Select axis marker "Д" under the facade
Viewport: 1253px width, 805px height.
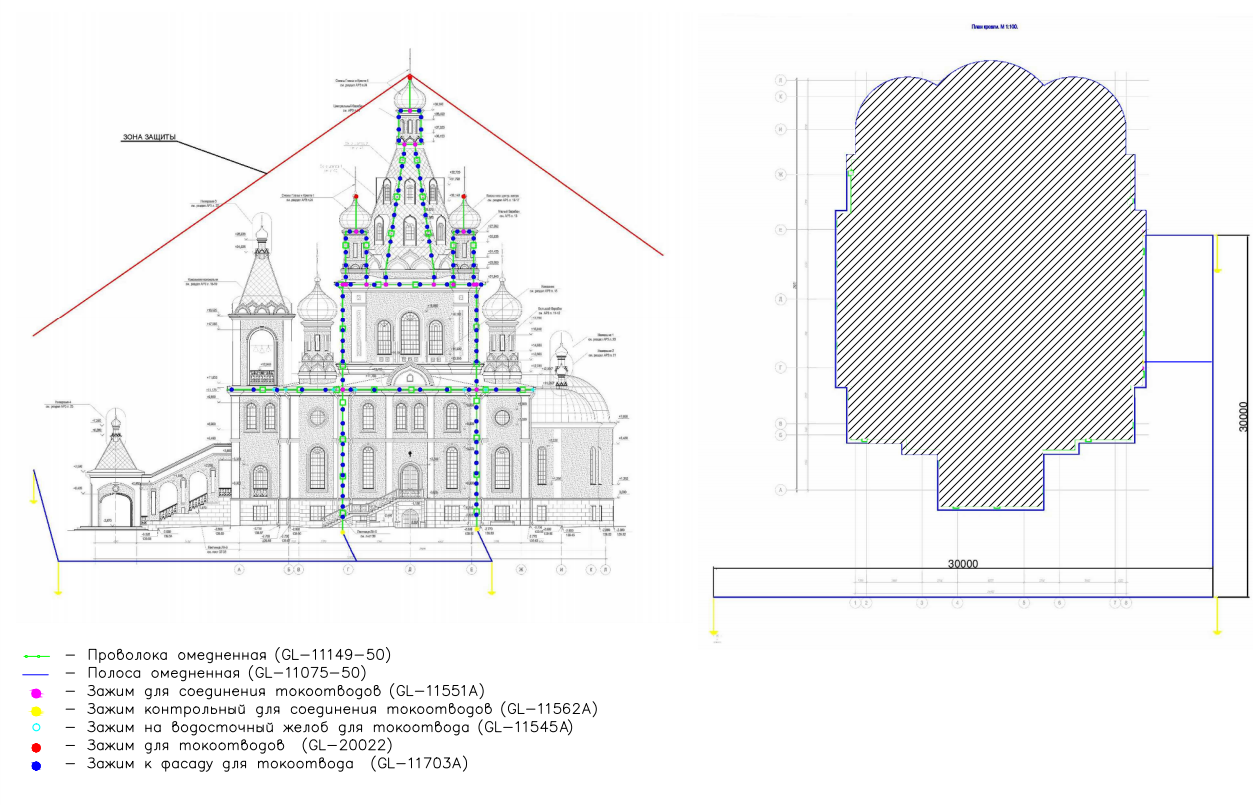point(409,570)
